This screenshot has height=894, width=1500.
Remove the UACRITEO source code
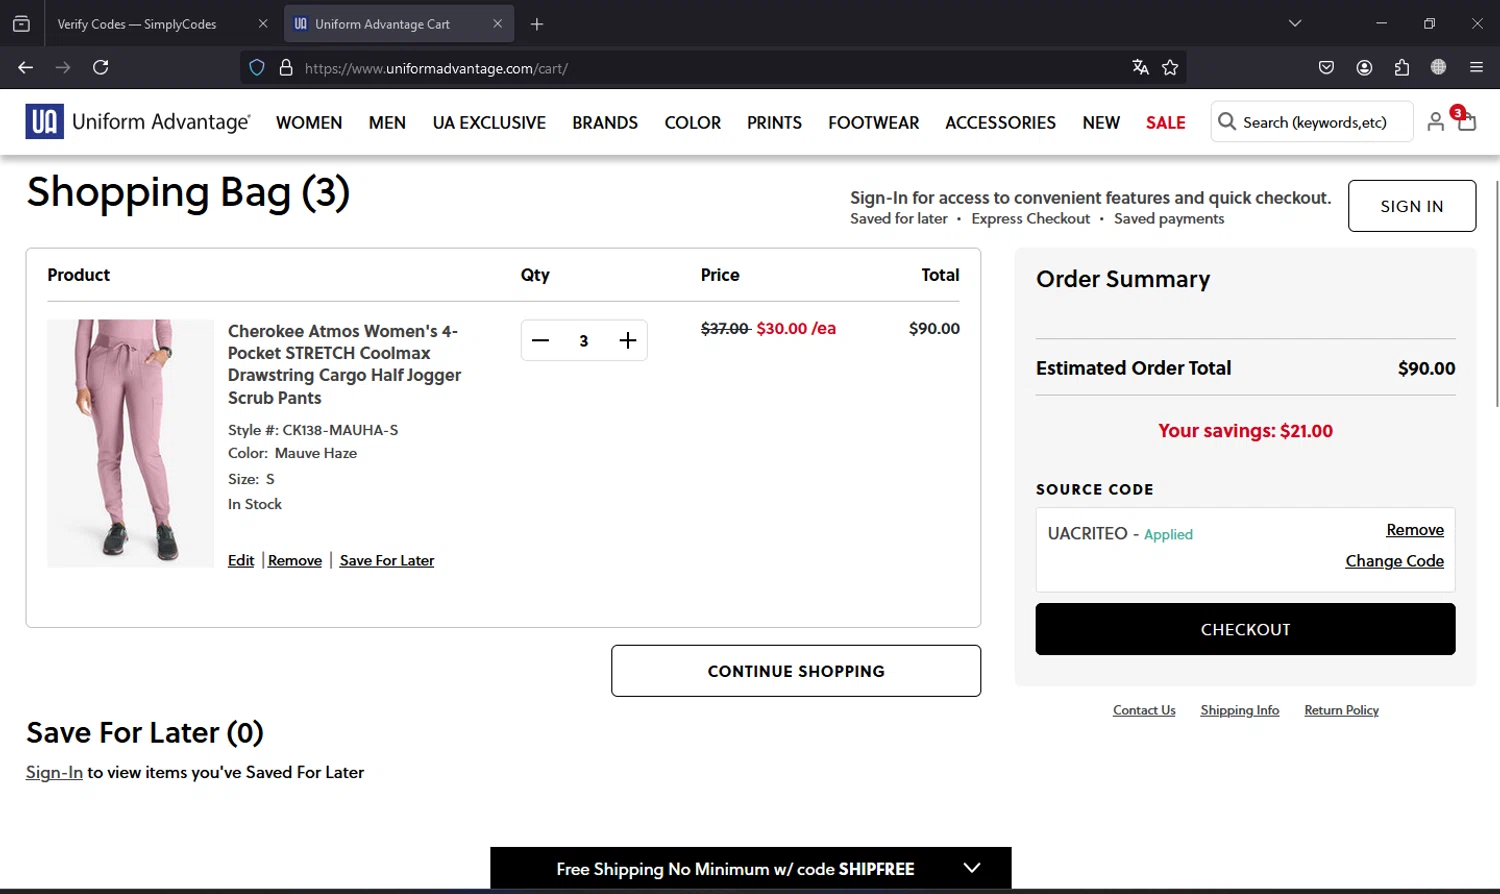pos(1415,530)
